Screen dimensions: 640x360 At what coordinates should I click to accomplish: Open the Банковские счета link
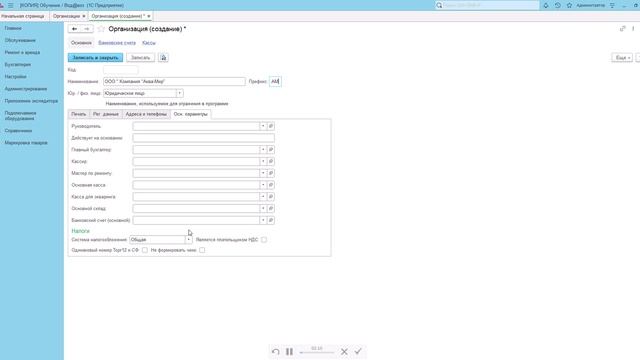(x=117, y=43)
